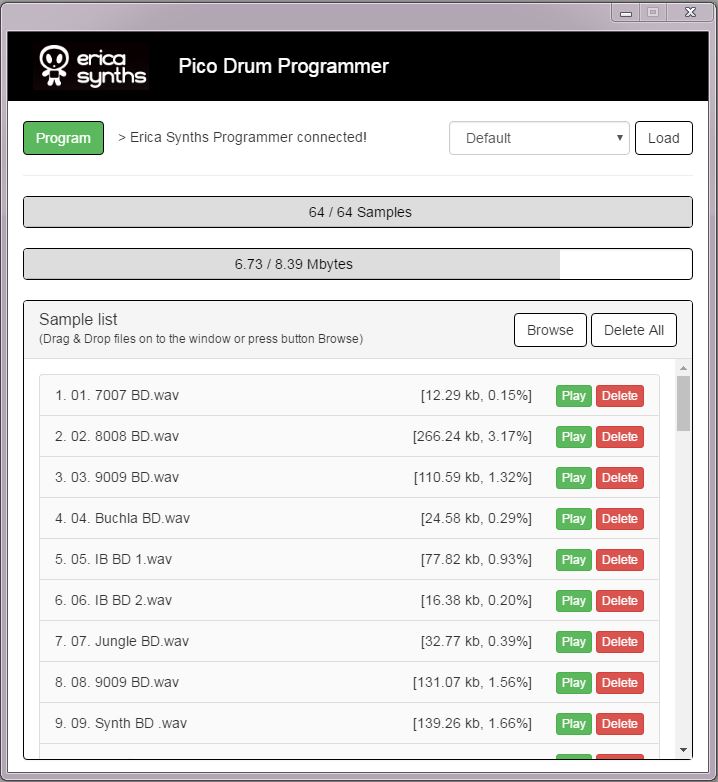718x782 pixels.
Task: Click the sample list scrollbar up arrow
Action: click(684, 368)
